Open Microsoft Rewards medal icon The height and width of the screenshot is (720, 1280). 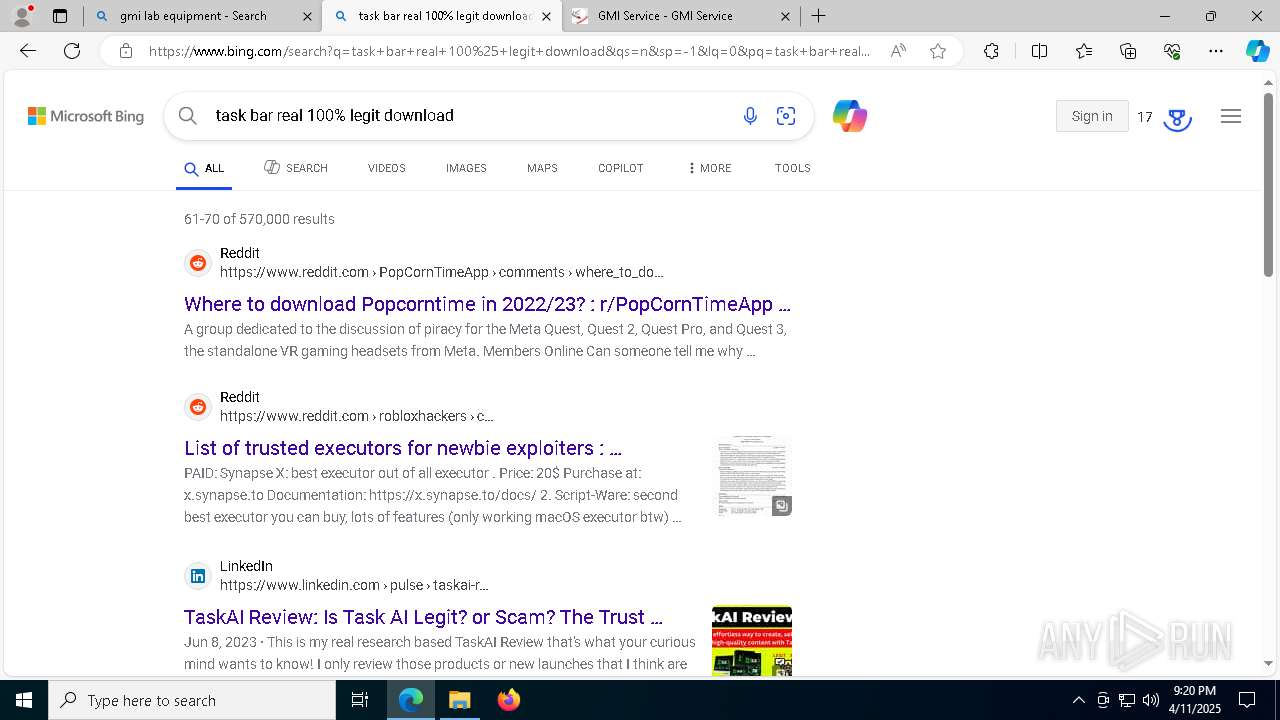pyautogui.click(x=1178, y=118)
